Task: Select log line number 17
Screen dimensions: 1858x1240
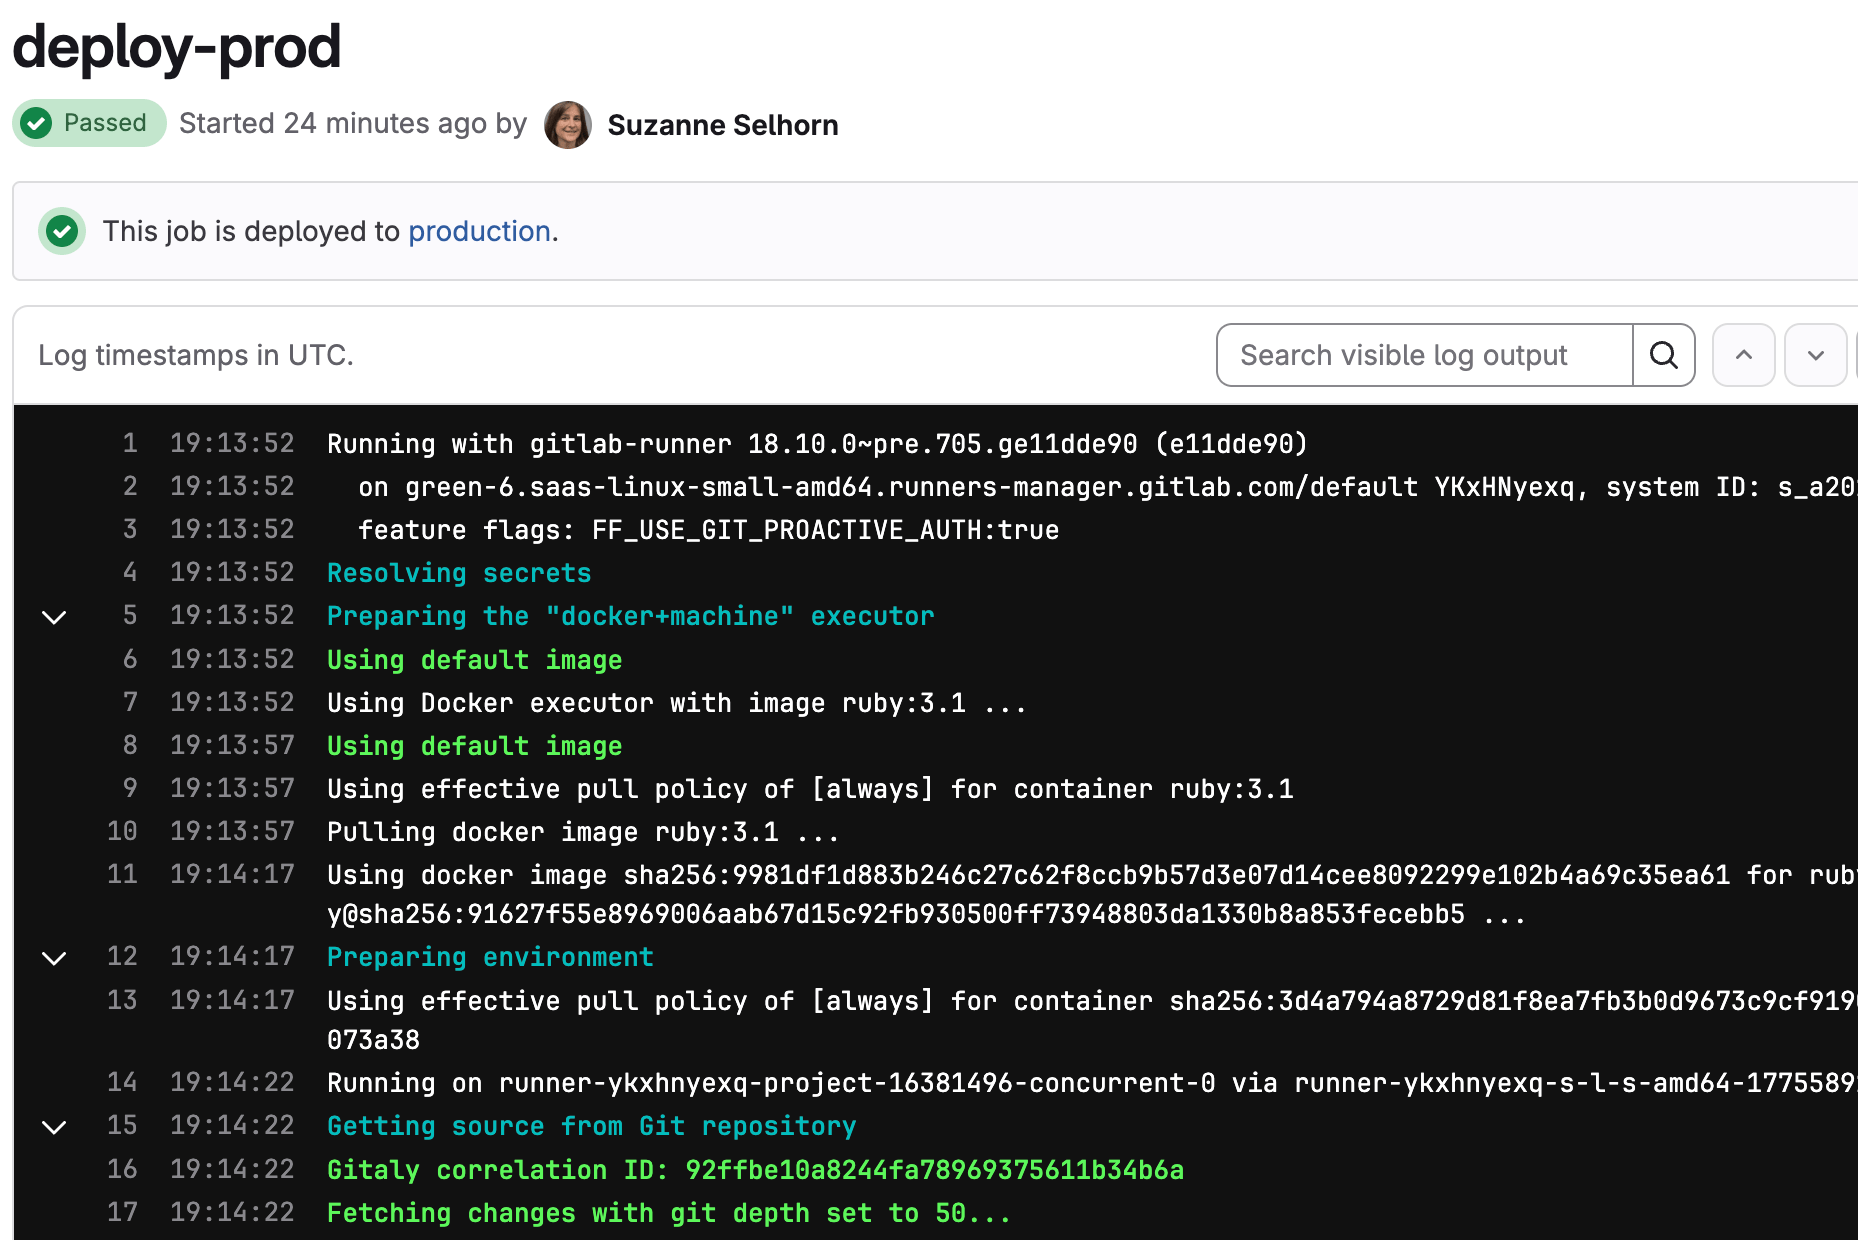Action: pyautogui.click(x=122, y=1212)
